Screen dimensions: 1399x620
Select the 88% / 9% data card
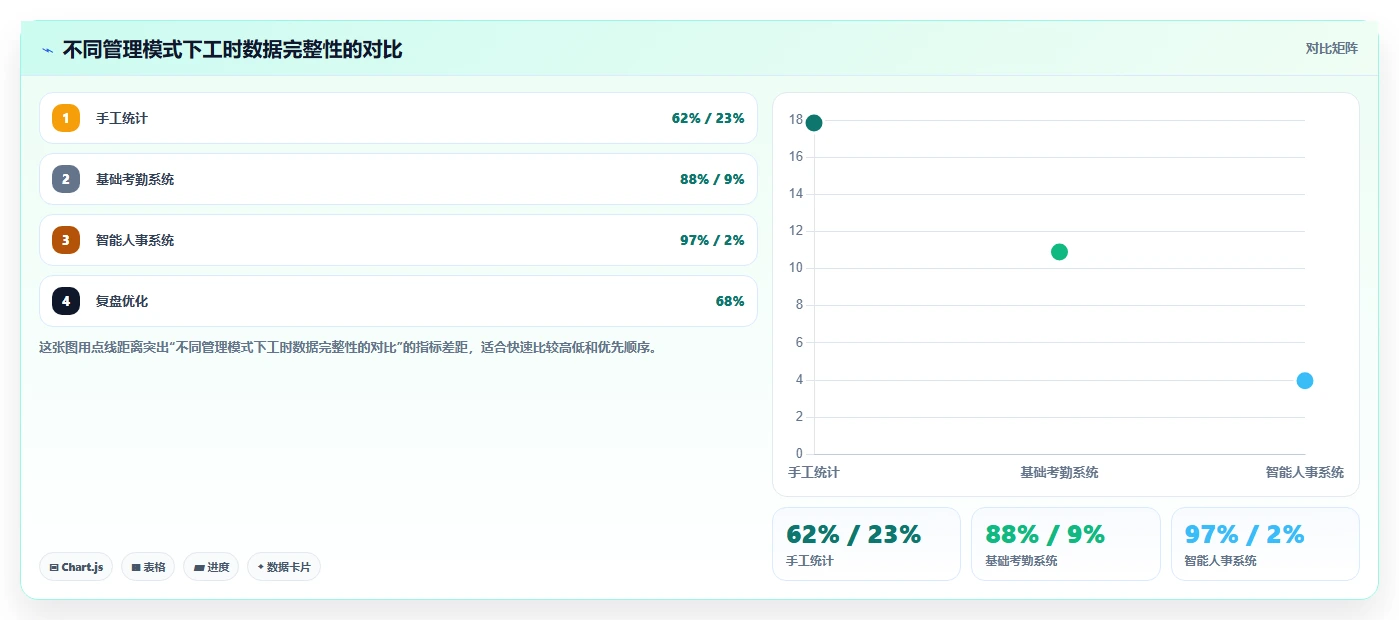(x=1066, y=544)
